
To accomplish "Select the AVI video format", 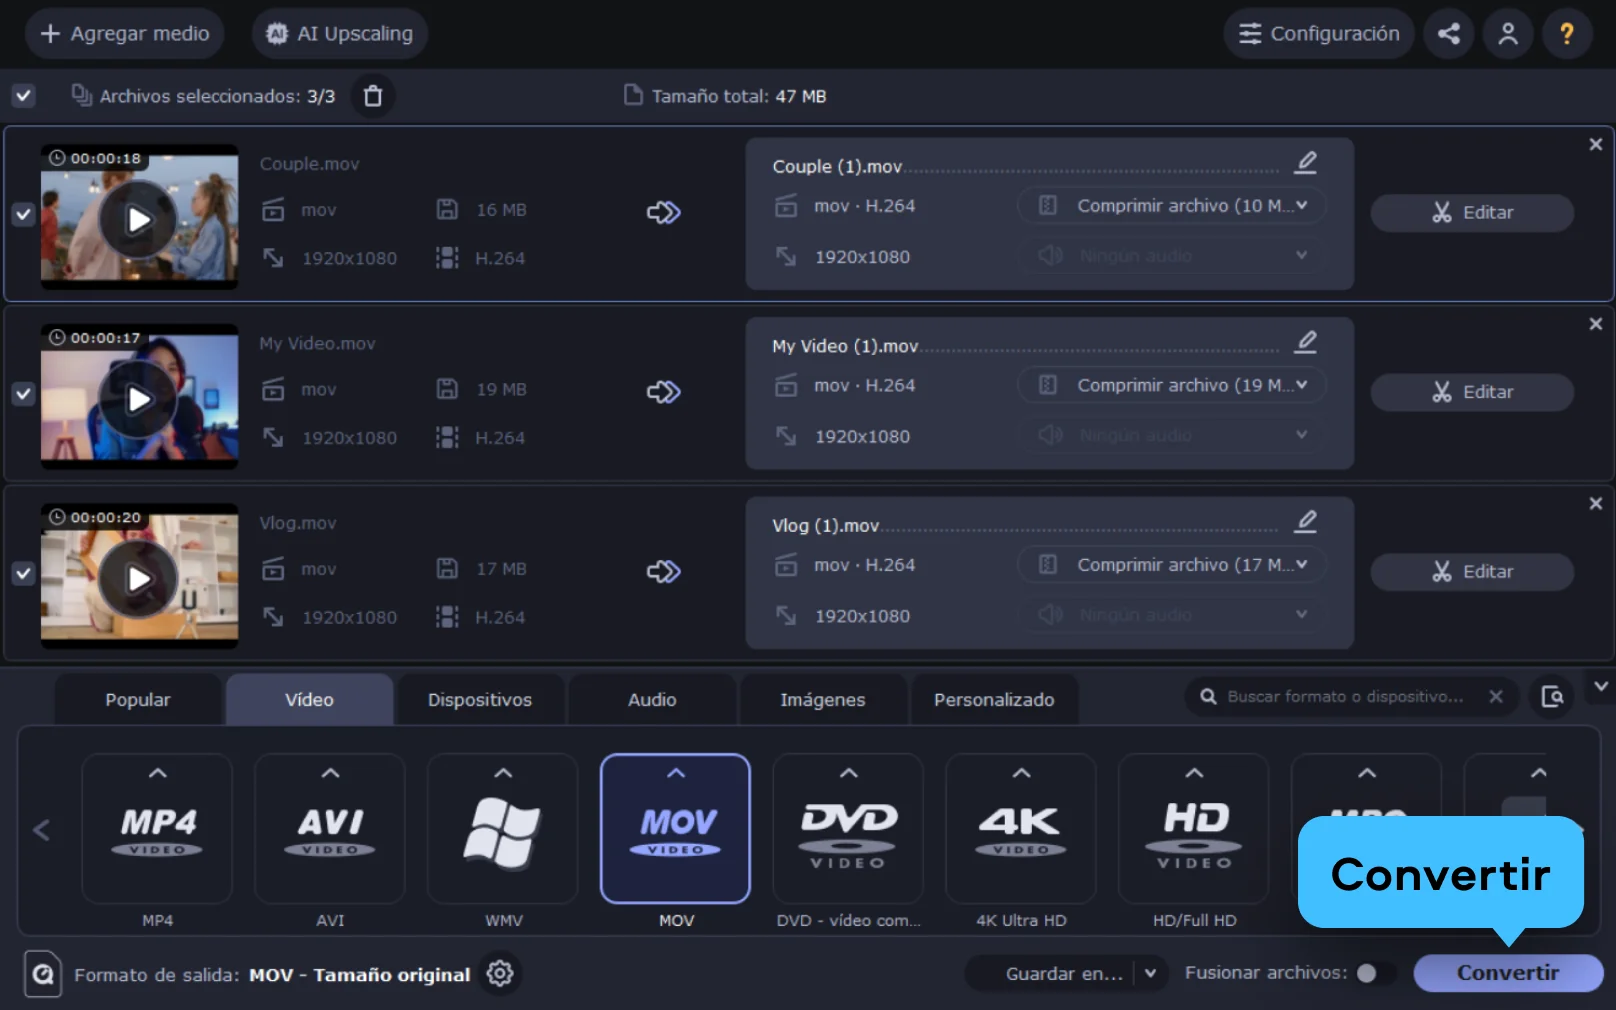I will (330, 829).
